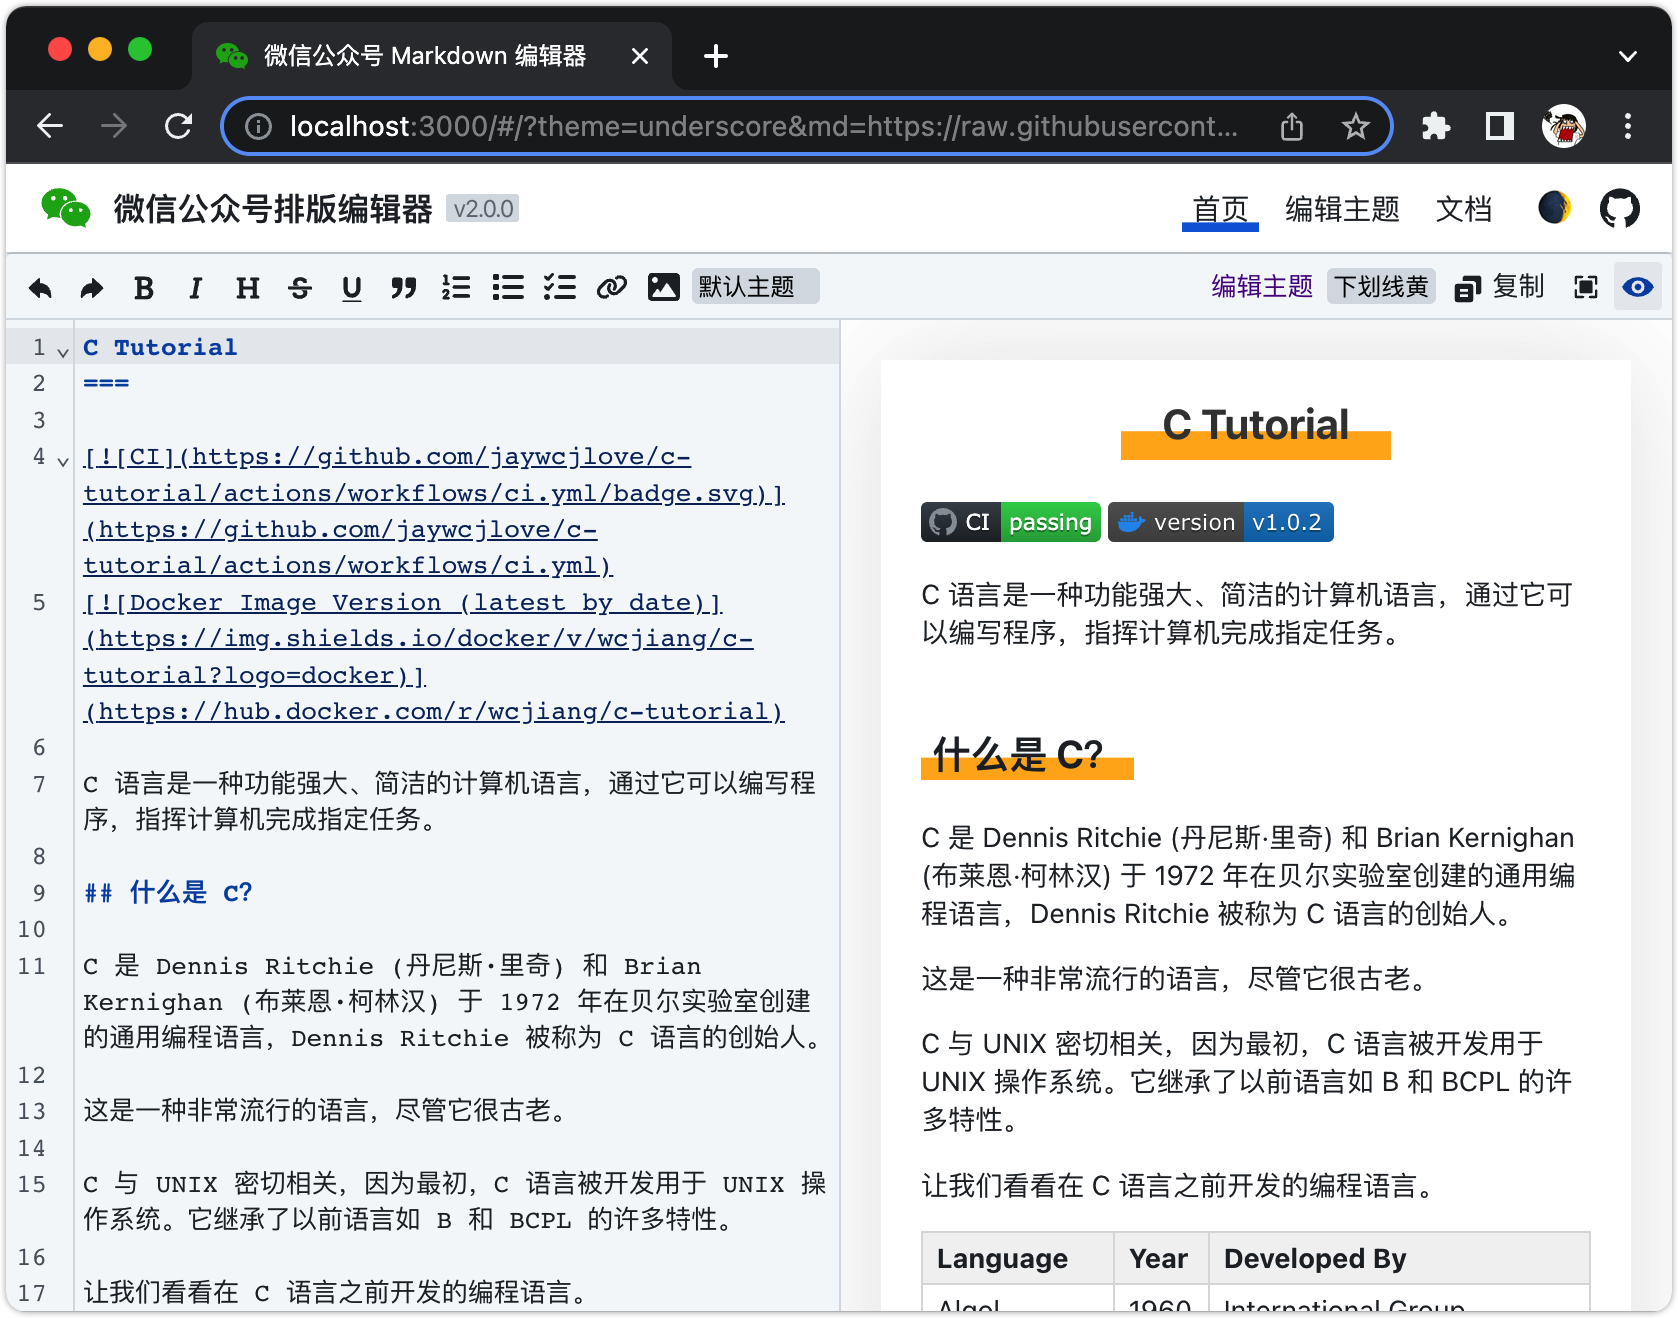Select the 编辑主题 menu item
Viewport: 1678px width, 1318px height.
tap(1341, 209)
